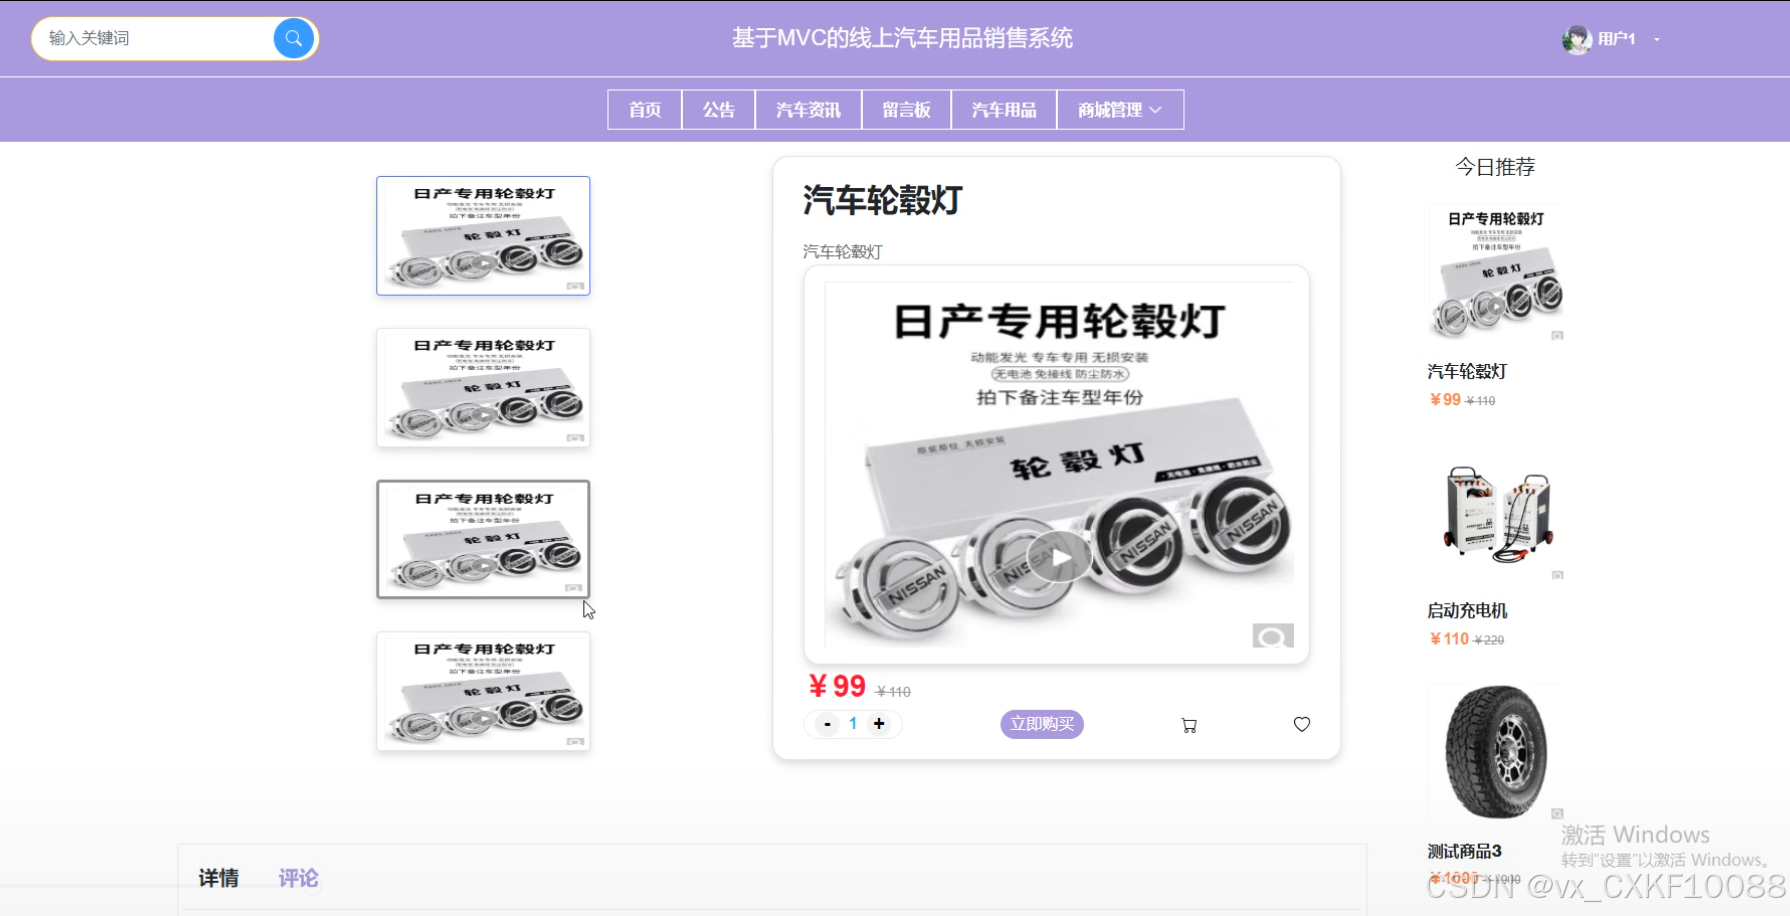Select the fourth product thumbnail image
1790x916 pixels.
click(x=483, y=691)
